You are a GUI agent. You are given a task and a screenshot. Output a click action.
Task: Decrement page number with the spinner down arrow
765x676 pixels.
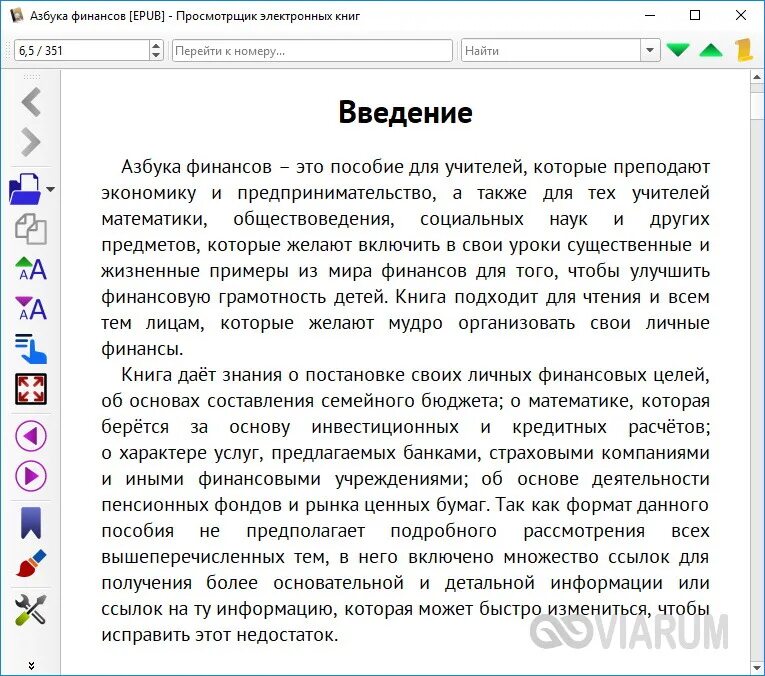click(x=156, y=56)
